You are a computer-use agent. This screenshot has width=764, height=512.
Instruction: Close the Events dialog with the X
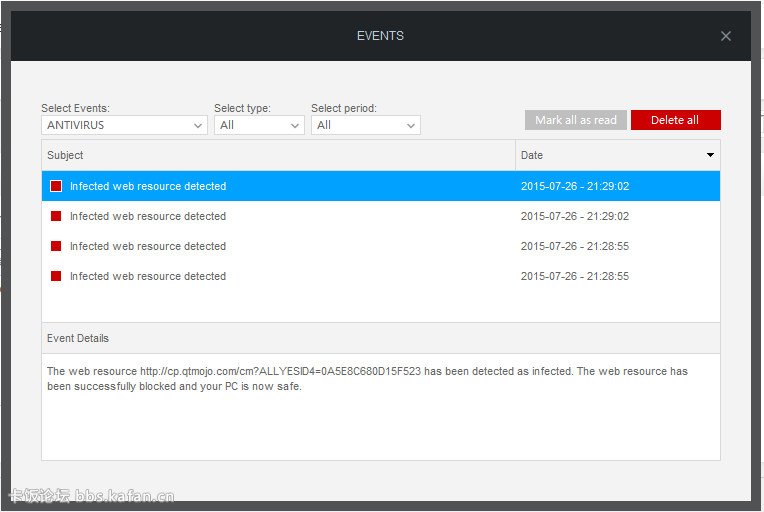click(x=726, y=36)
